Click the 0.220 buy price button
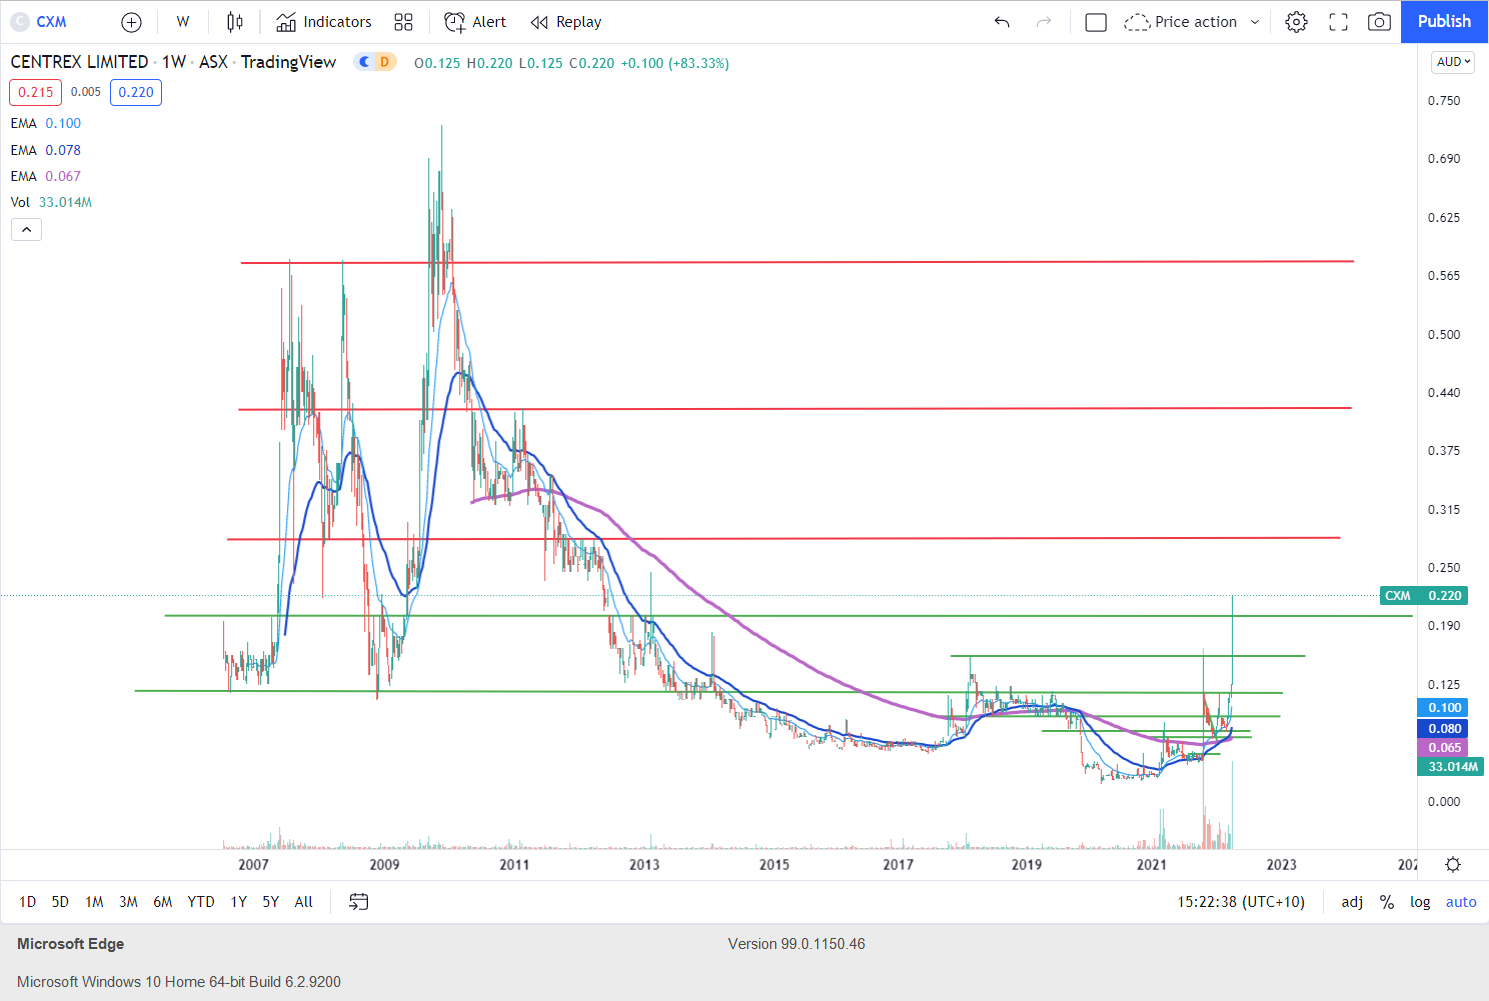1489x1001 pixels. (136, 92)
